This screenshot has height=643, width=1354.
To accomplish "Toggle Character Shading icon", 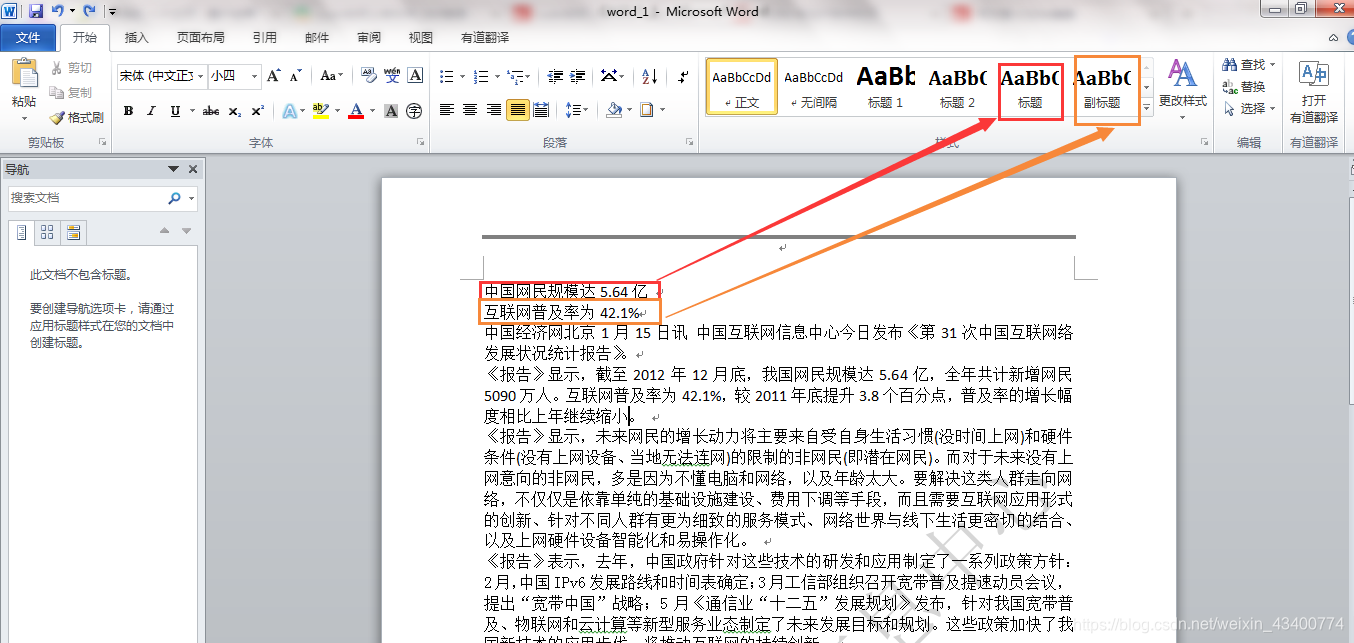I will [x=391, y=111].
